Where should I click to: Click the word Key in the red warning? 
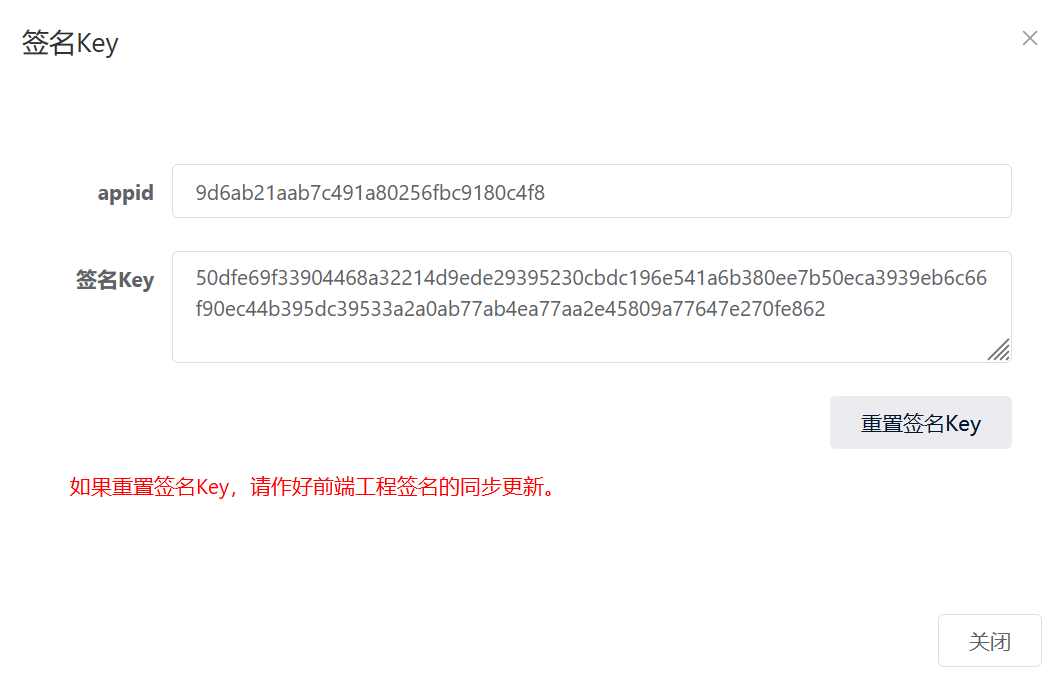coord(212,487)
